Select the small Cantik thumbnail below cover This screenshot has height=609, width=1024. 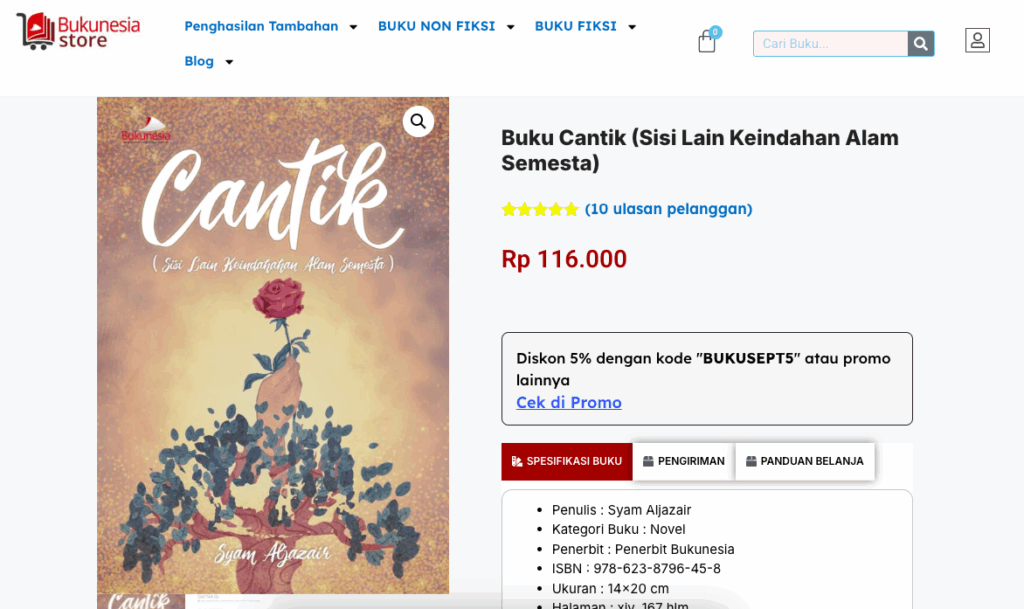(x=141, y=601)
